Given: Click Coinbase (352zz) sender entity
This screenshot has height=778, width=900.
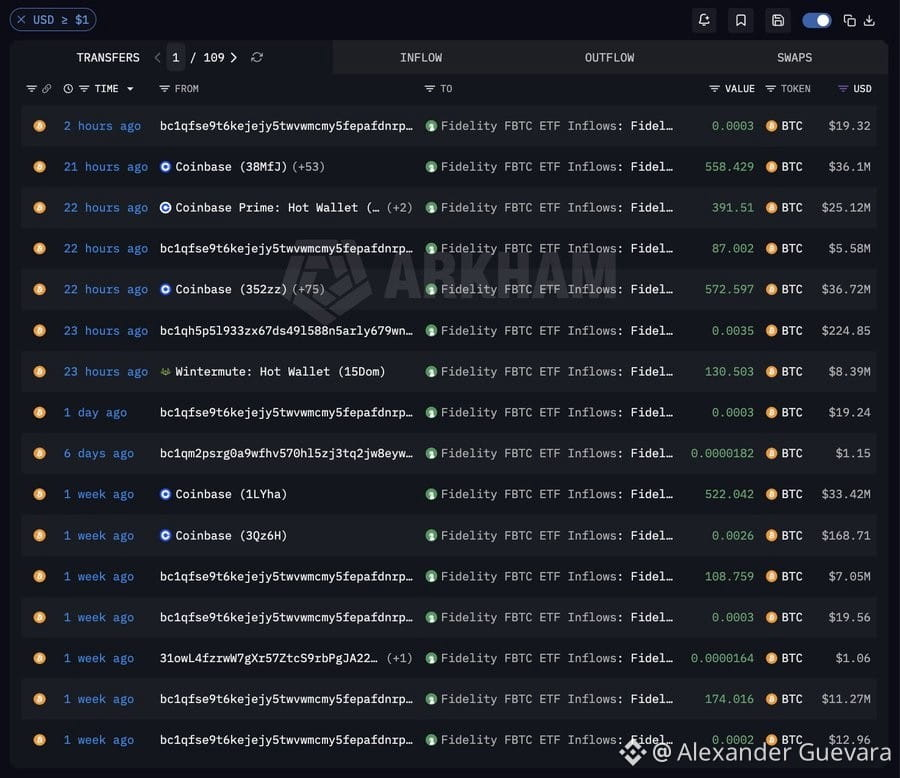Looking at the screenshot, I should [x=231, y=289].
